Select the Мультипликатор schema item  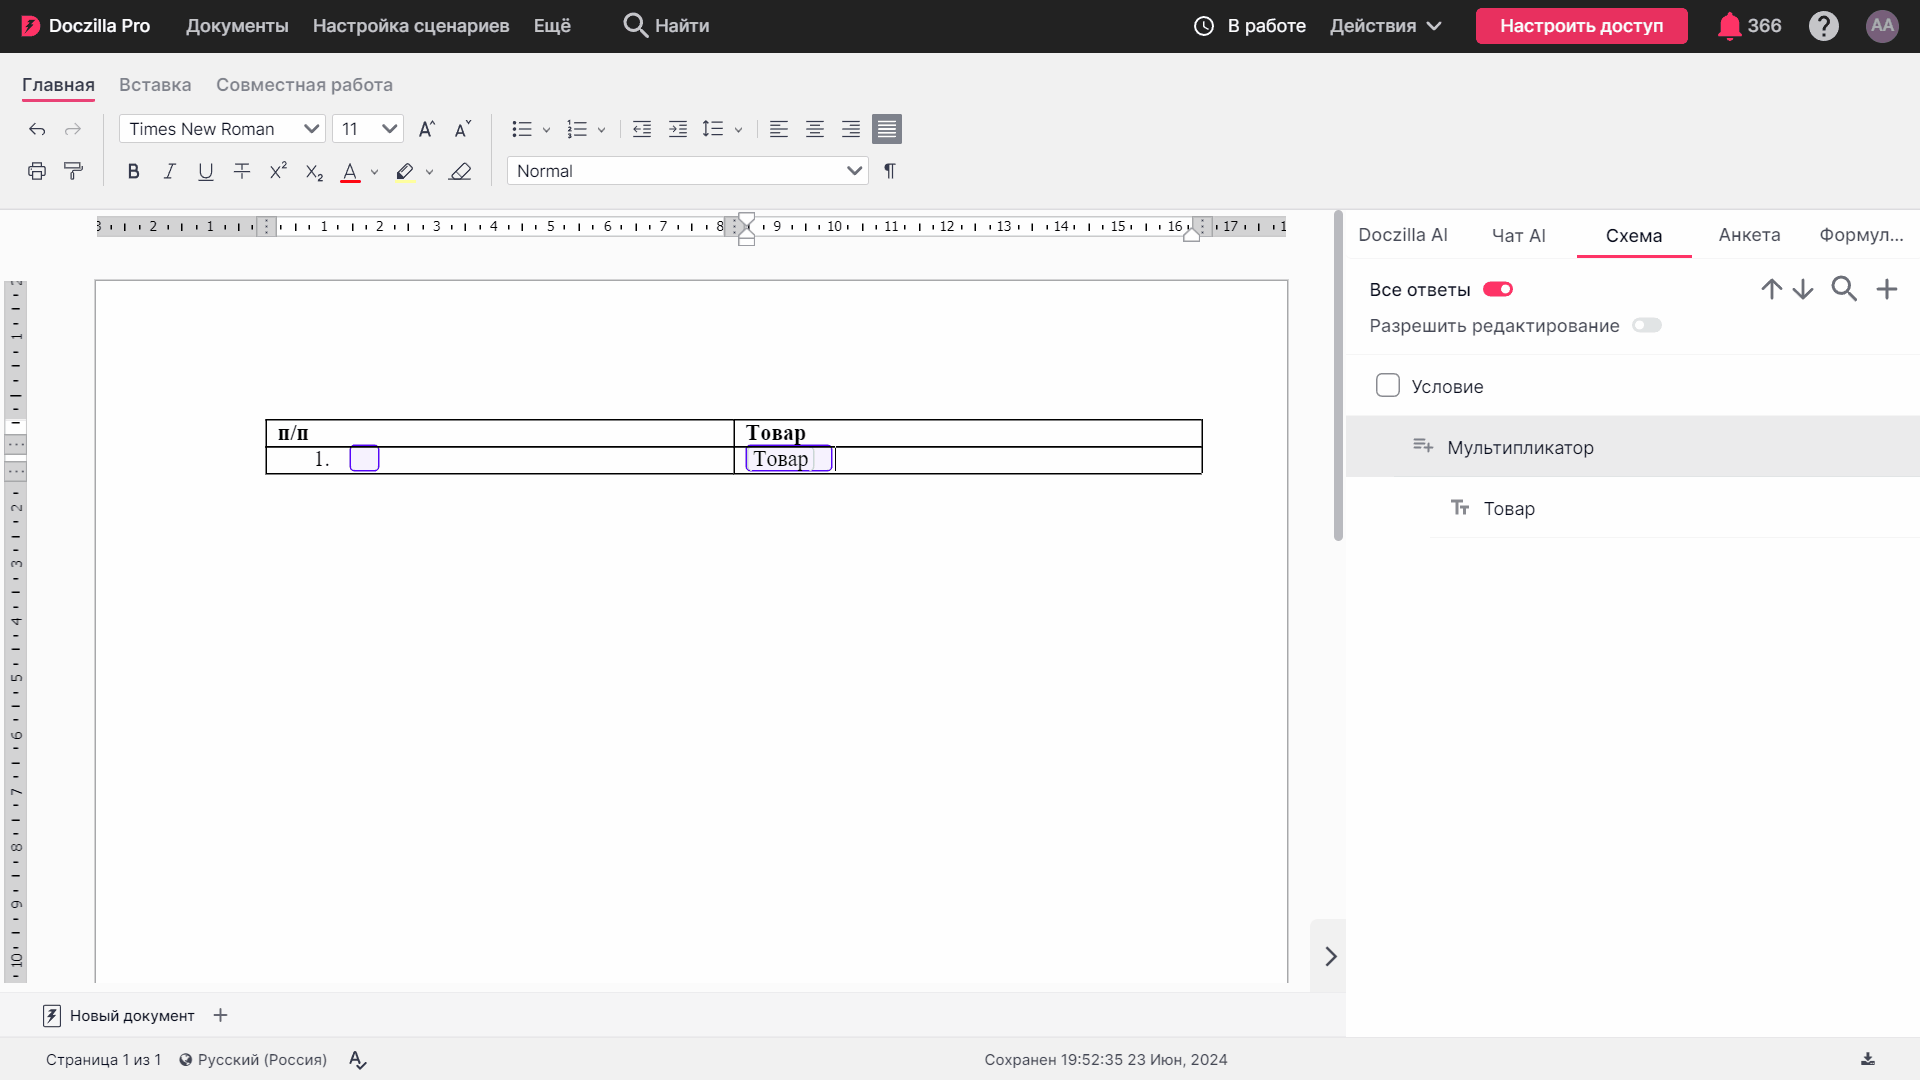[1632, 447]
